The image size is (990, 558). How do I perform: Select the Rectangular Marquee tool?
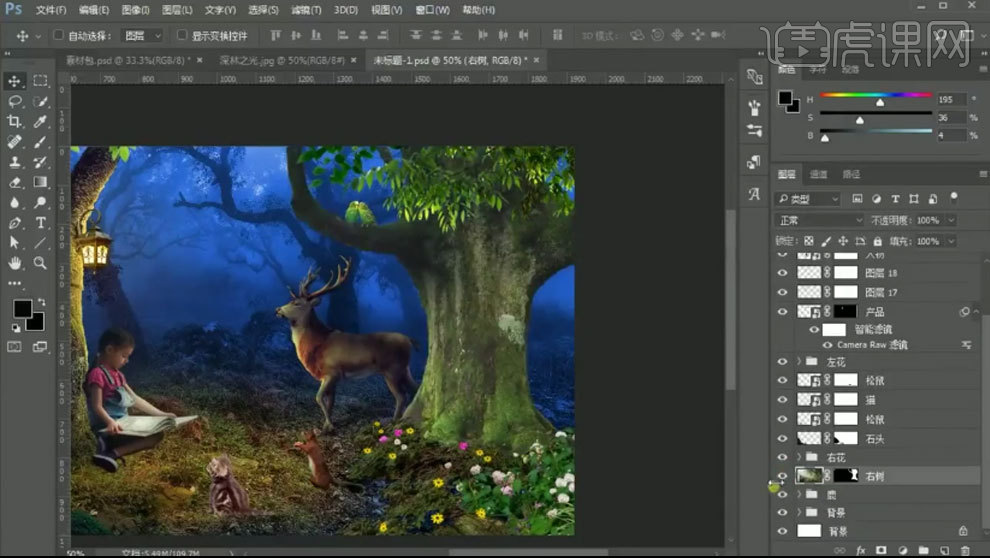tap(40, 81)
